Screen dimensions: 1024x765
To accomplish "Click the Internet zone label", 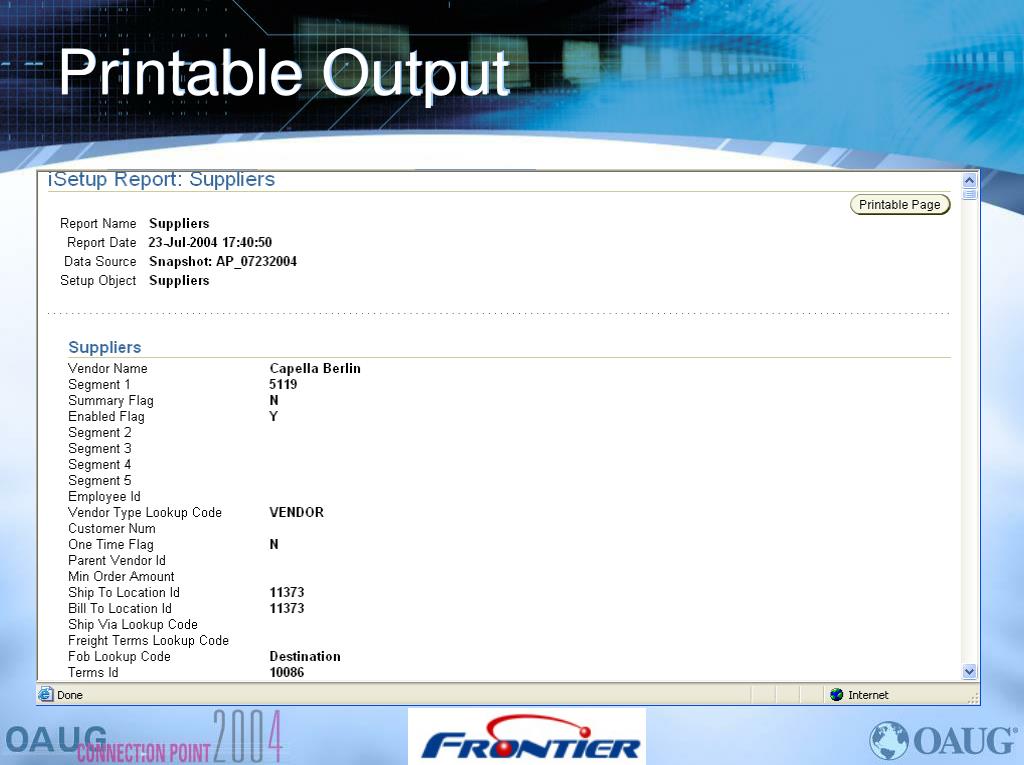I will pos(868,695).
